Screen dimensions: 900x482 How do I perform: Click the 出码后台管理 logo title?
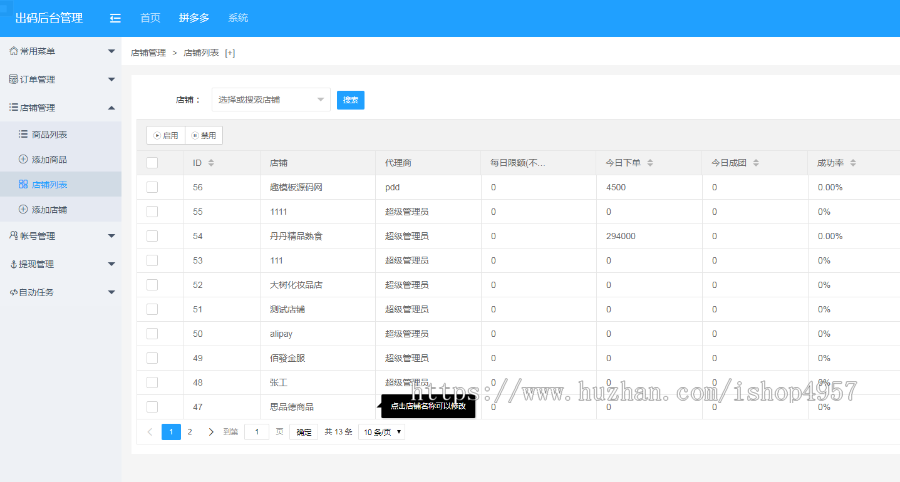(49, 18)
